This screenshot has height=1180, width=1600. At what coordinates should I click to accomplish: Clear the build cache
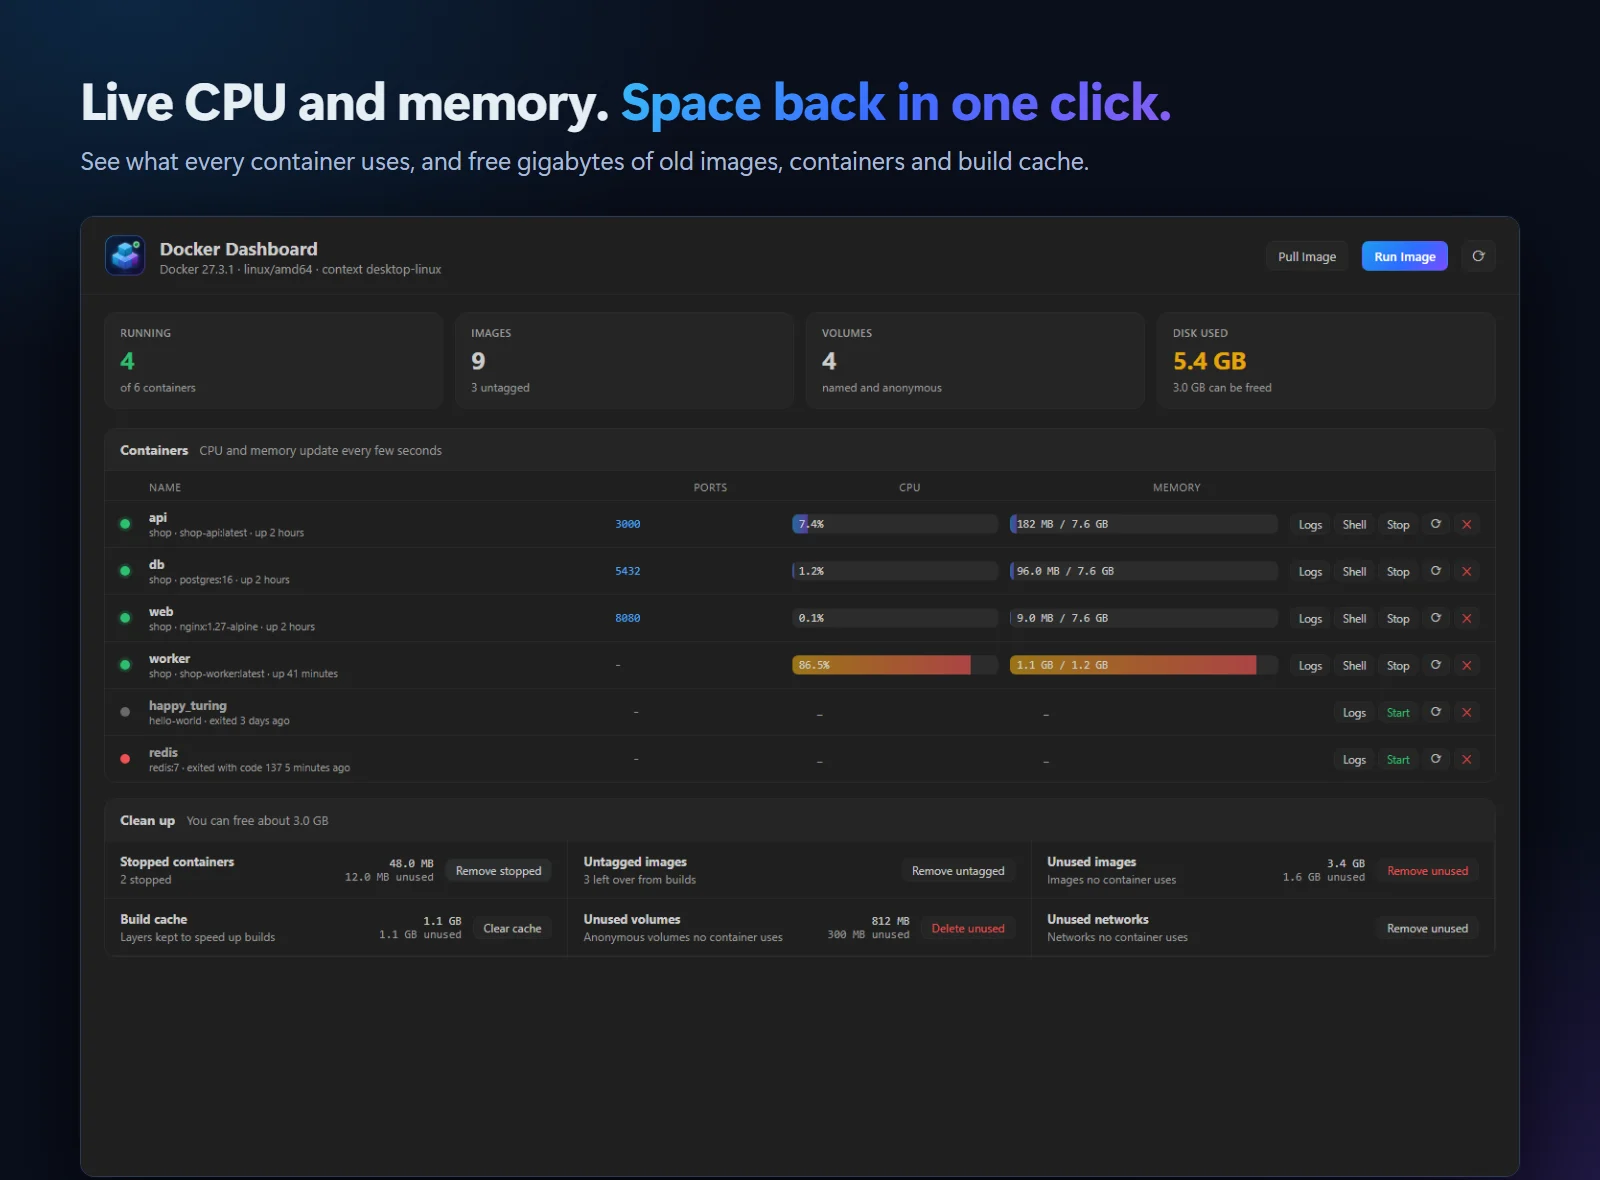[x=512, y=928]
